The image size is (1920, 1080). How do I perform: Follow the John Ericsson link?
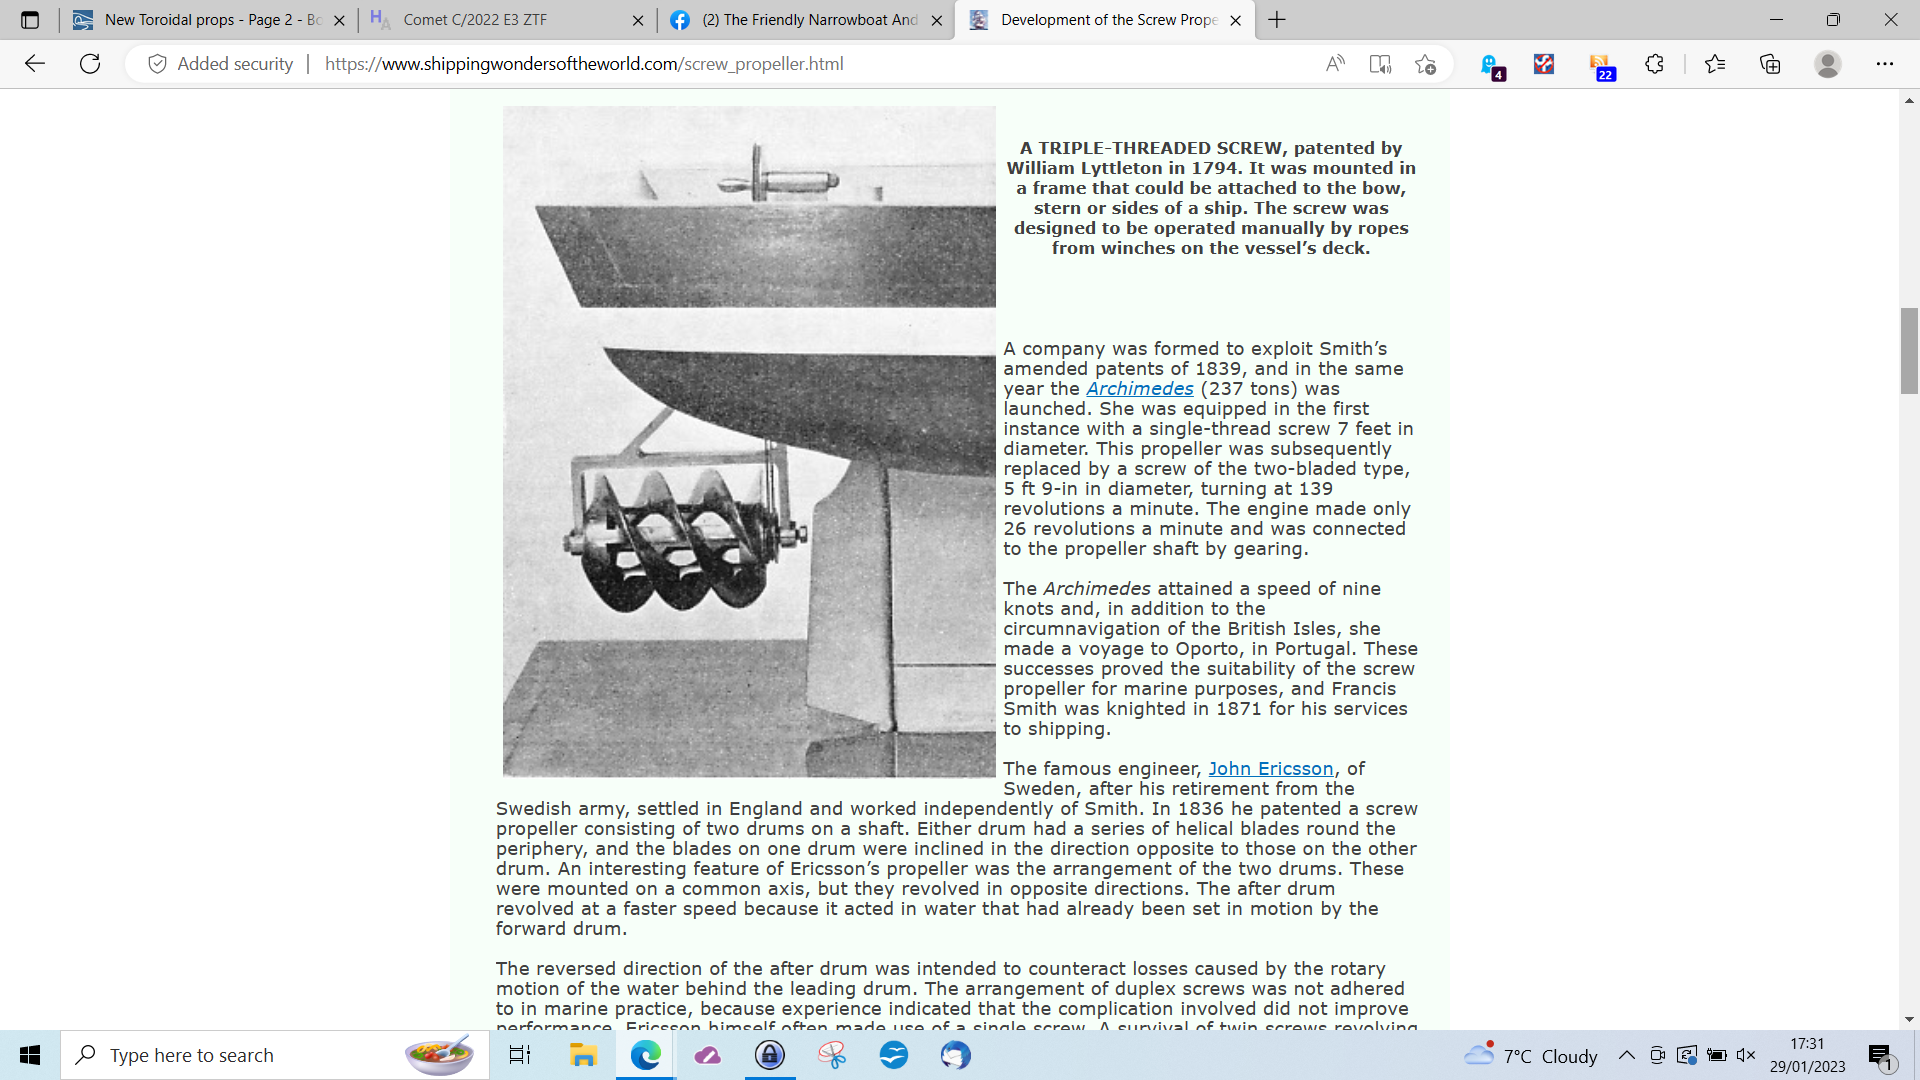pos(1270,769)
